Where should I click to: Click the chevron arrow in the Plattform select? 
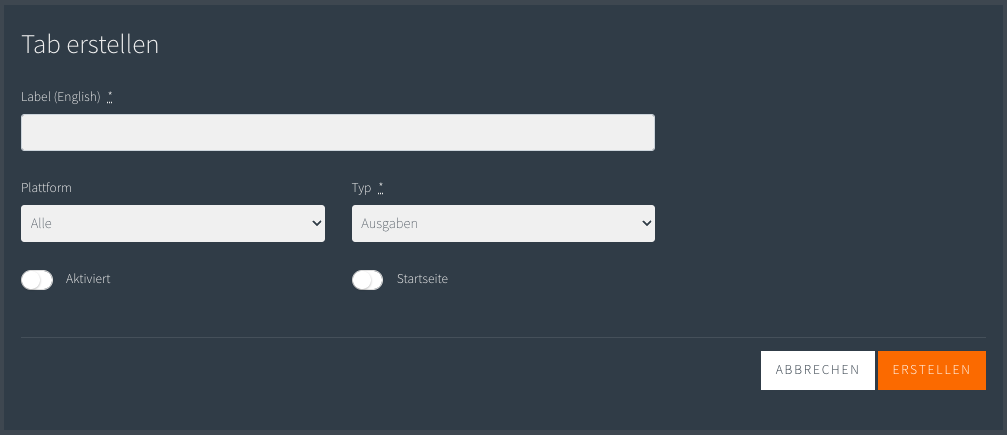317,224
